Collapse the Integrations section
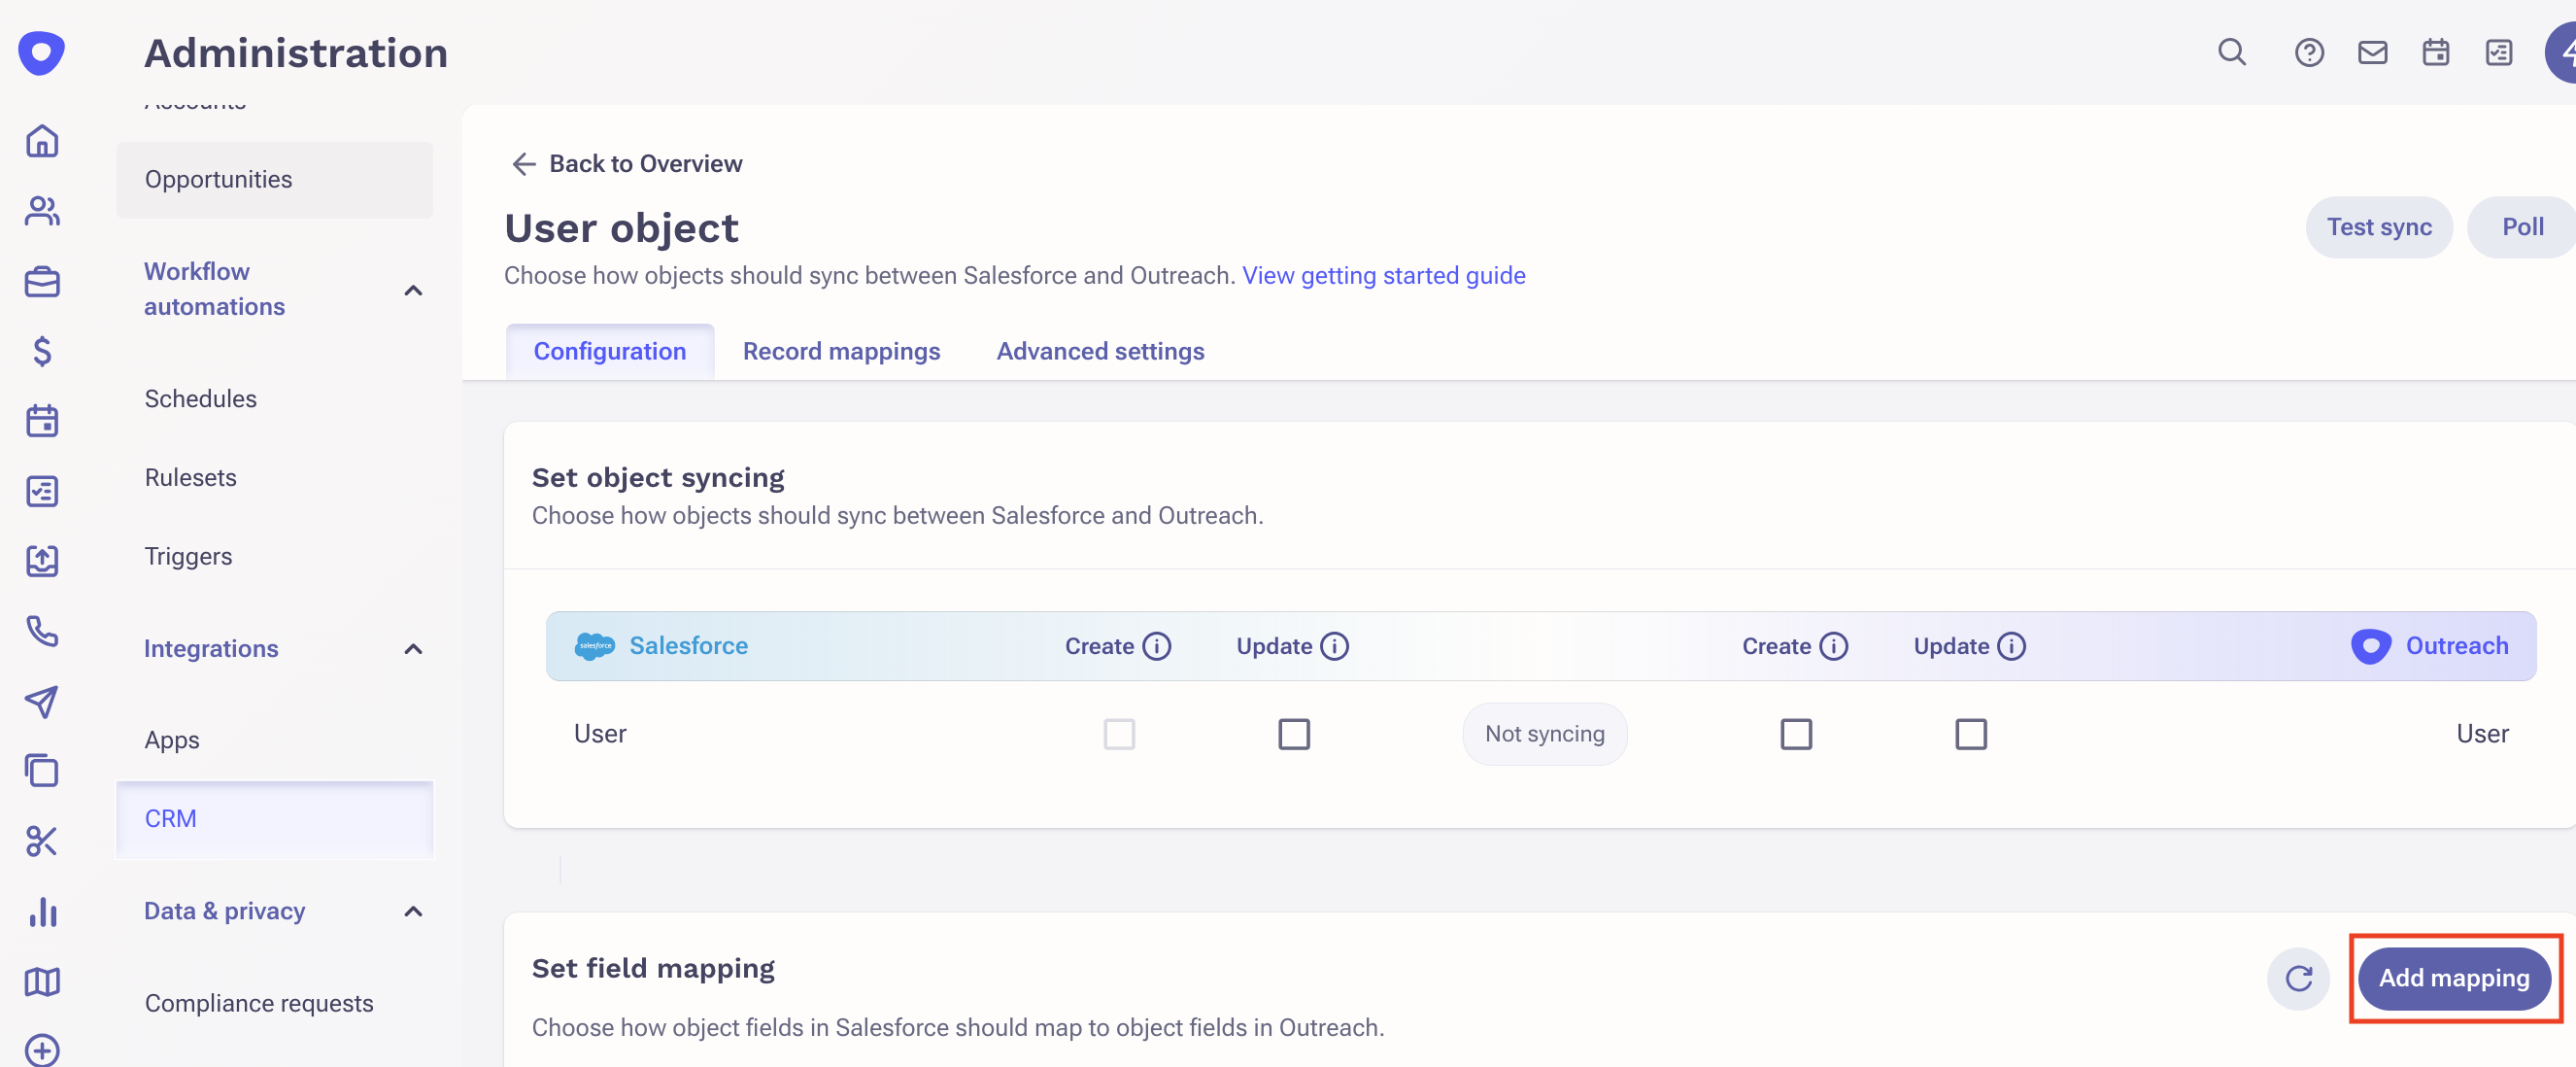Viewport: 2576px width, 1067px height. click(x=413, y=649)
